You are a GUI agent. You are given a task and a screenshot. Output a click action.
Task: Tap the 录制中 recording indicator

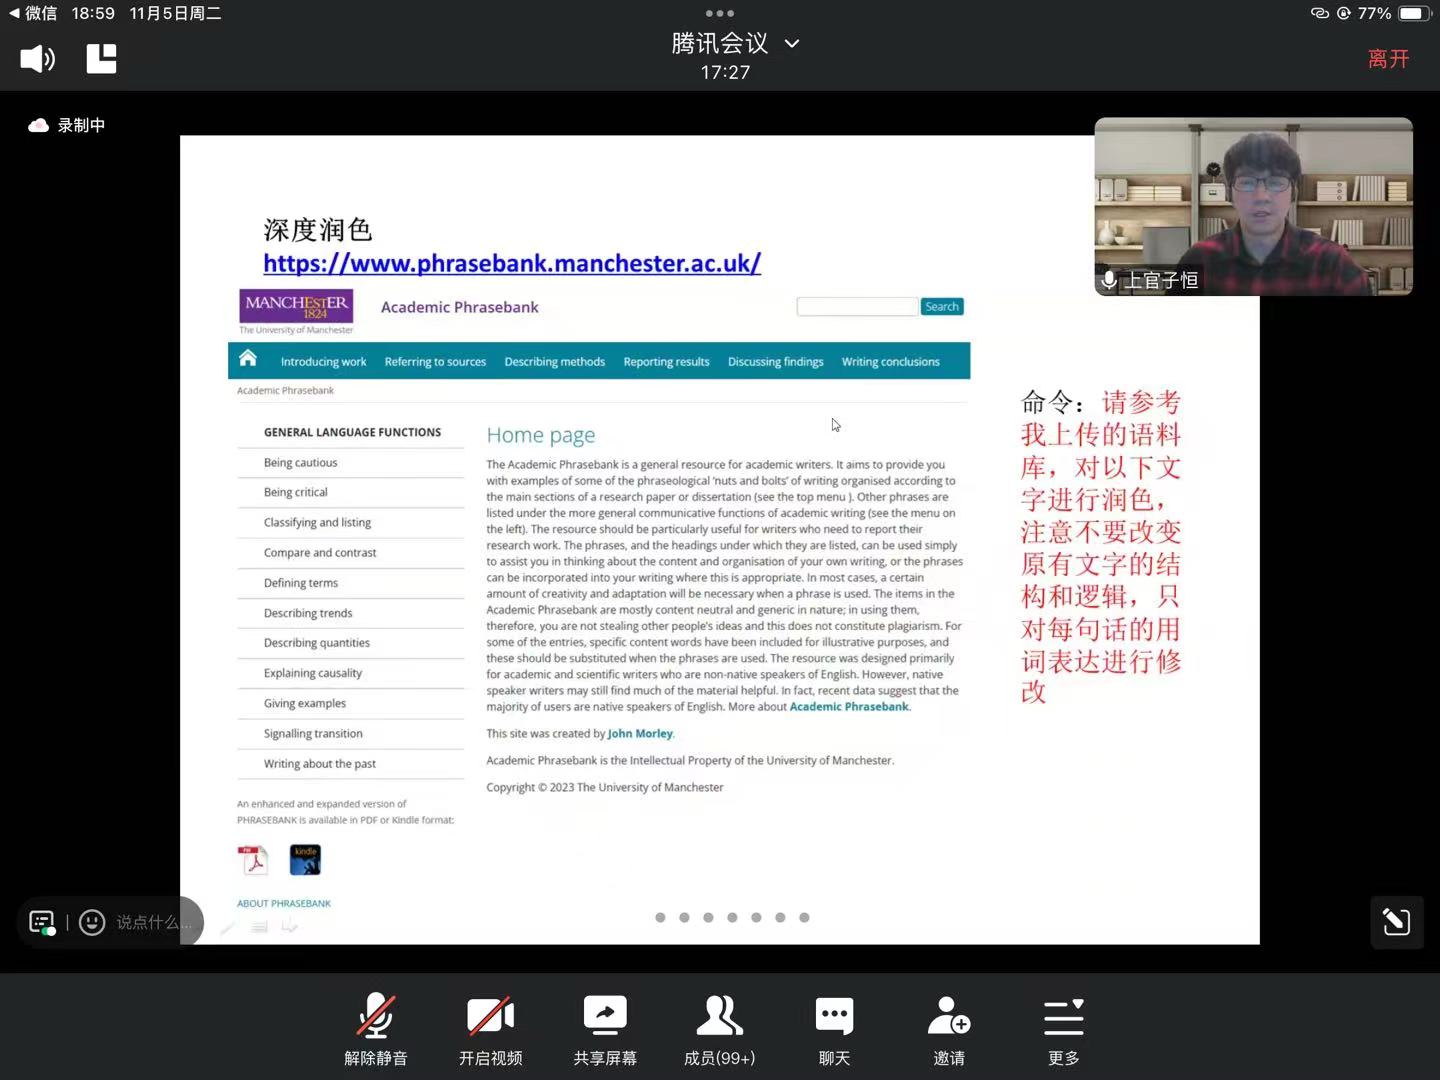tap(68, 125)
